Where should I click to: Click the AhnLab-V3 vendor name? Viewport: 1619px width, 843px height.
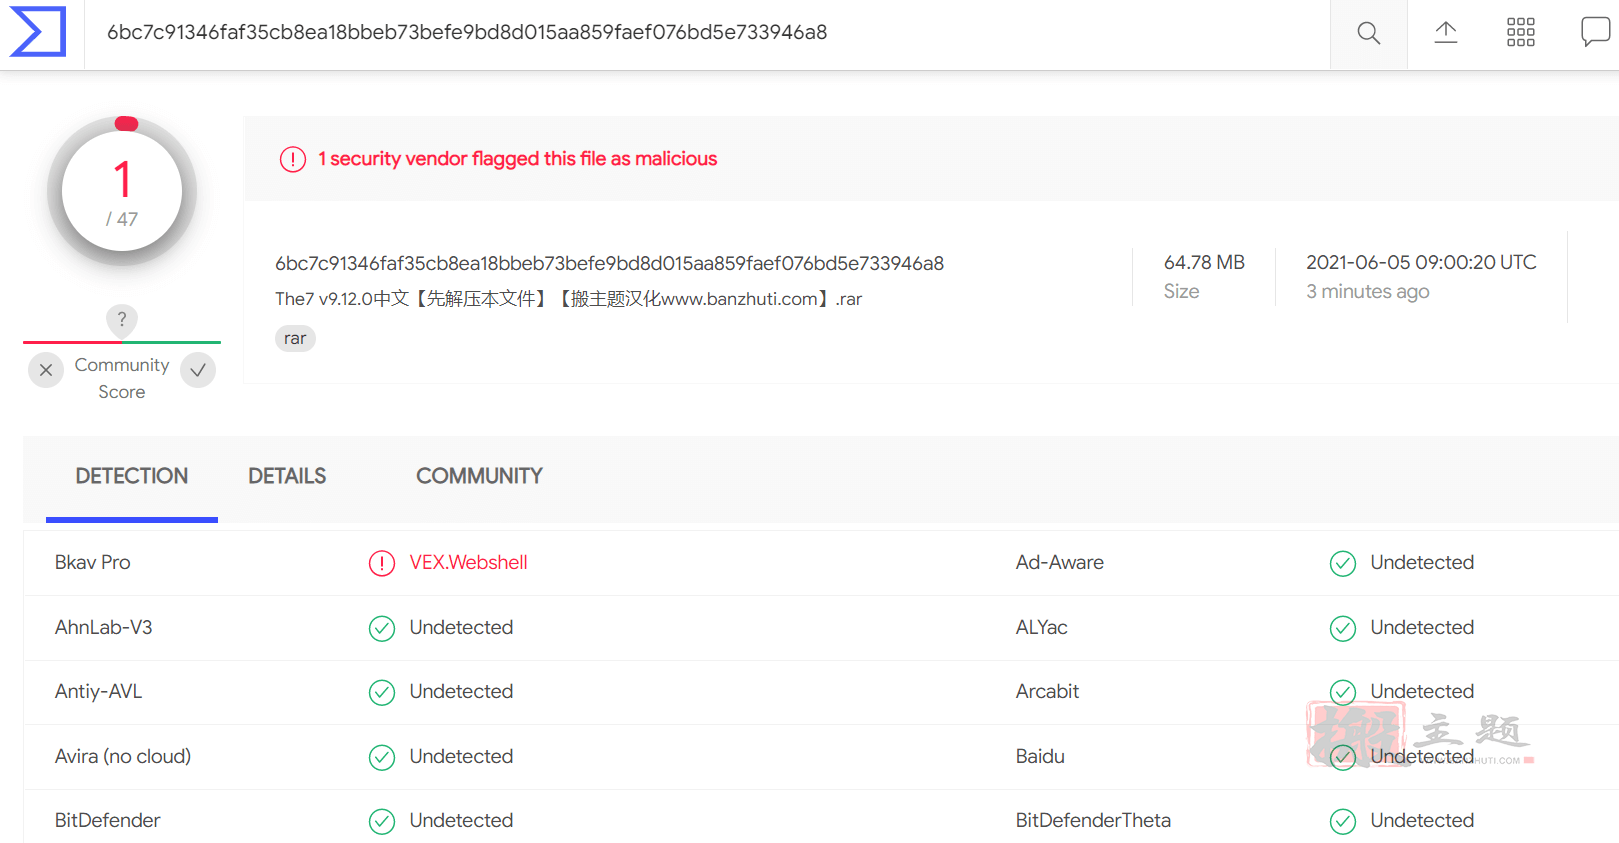pyautogui.click(x=104, y=628)
